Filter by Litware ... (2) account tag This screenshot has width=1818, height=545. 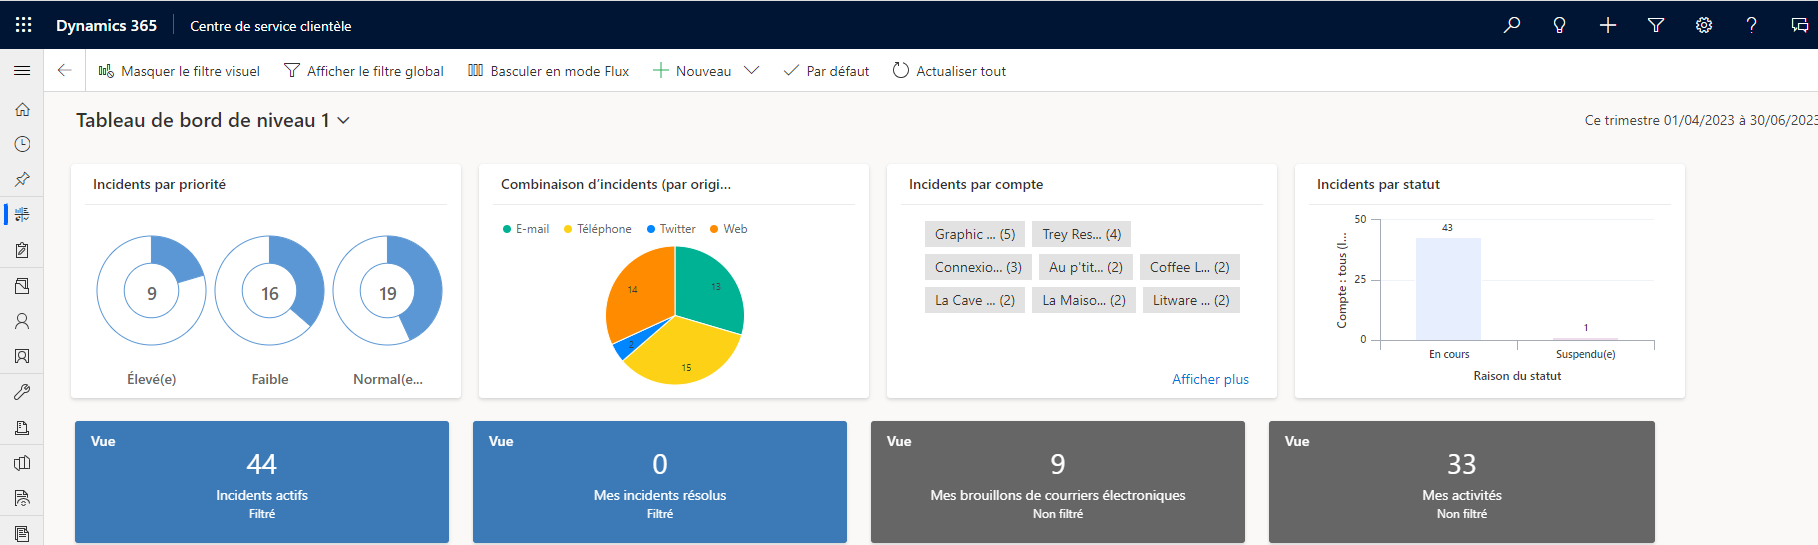point(1191,300)
